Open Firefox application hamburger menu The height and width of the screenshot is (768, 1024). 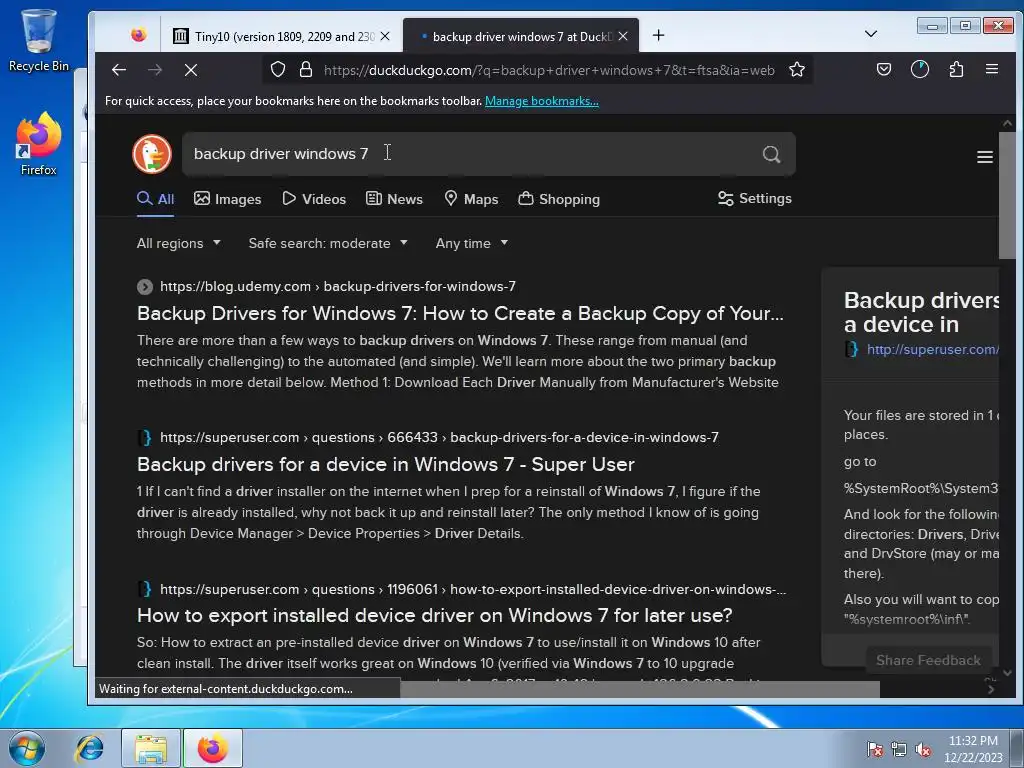991,69
